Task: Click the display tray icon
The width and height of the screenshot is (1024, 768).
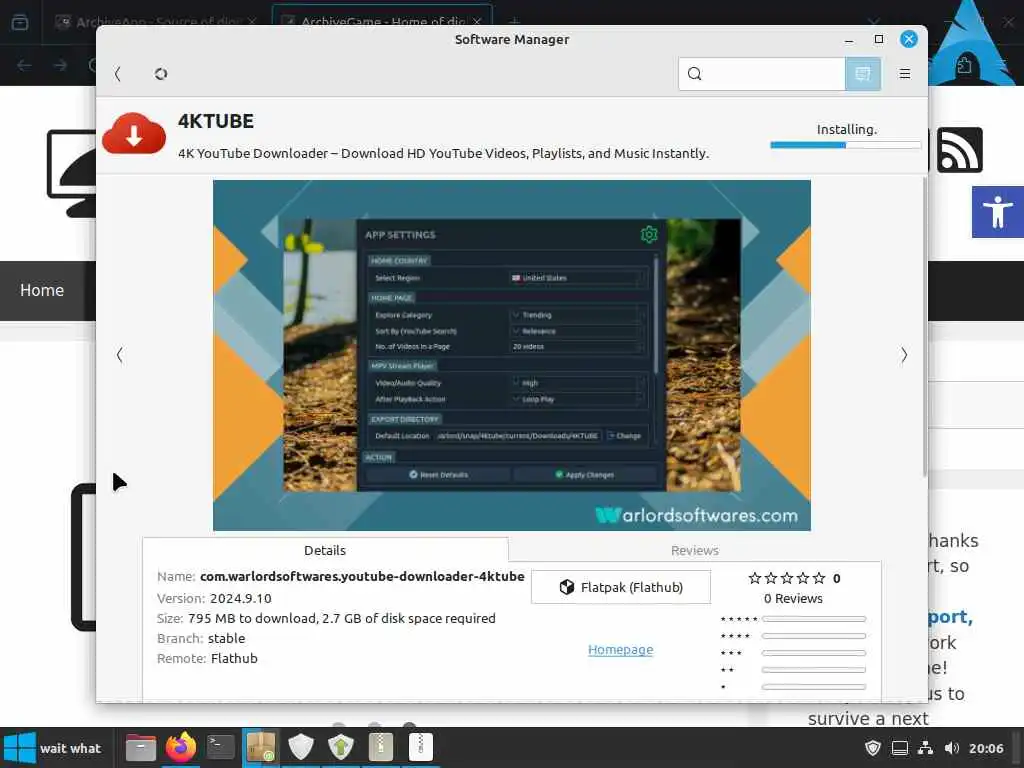Action: point(900,748)
